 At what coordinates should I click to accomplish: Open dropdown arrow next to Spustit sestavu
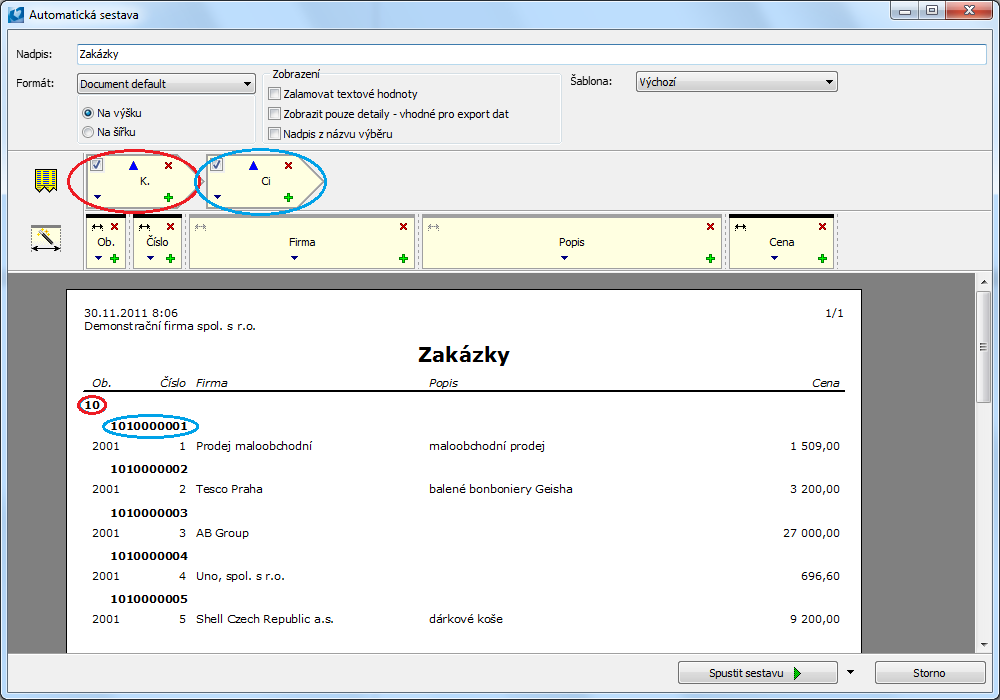point(850,672)
